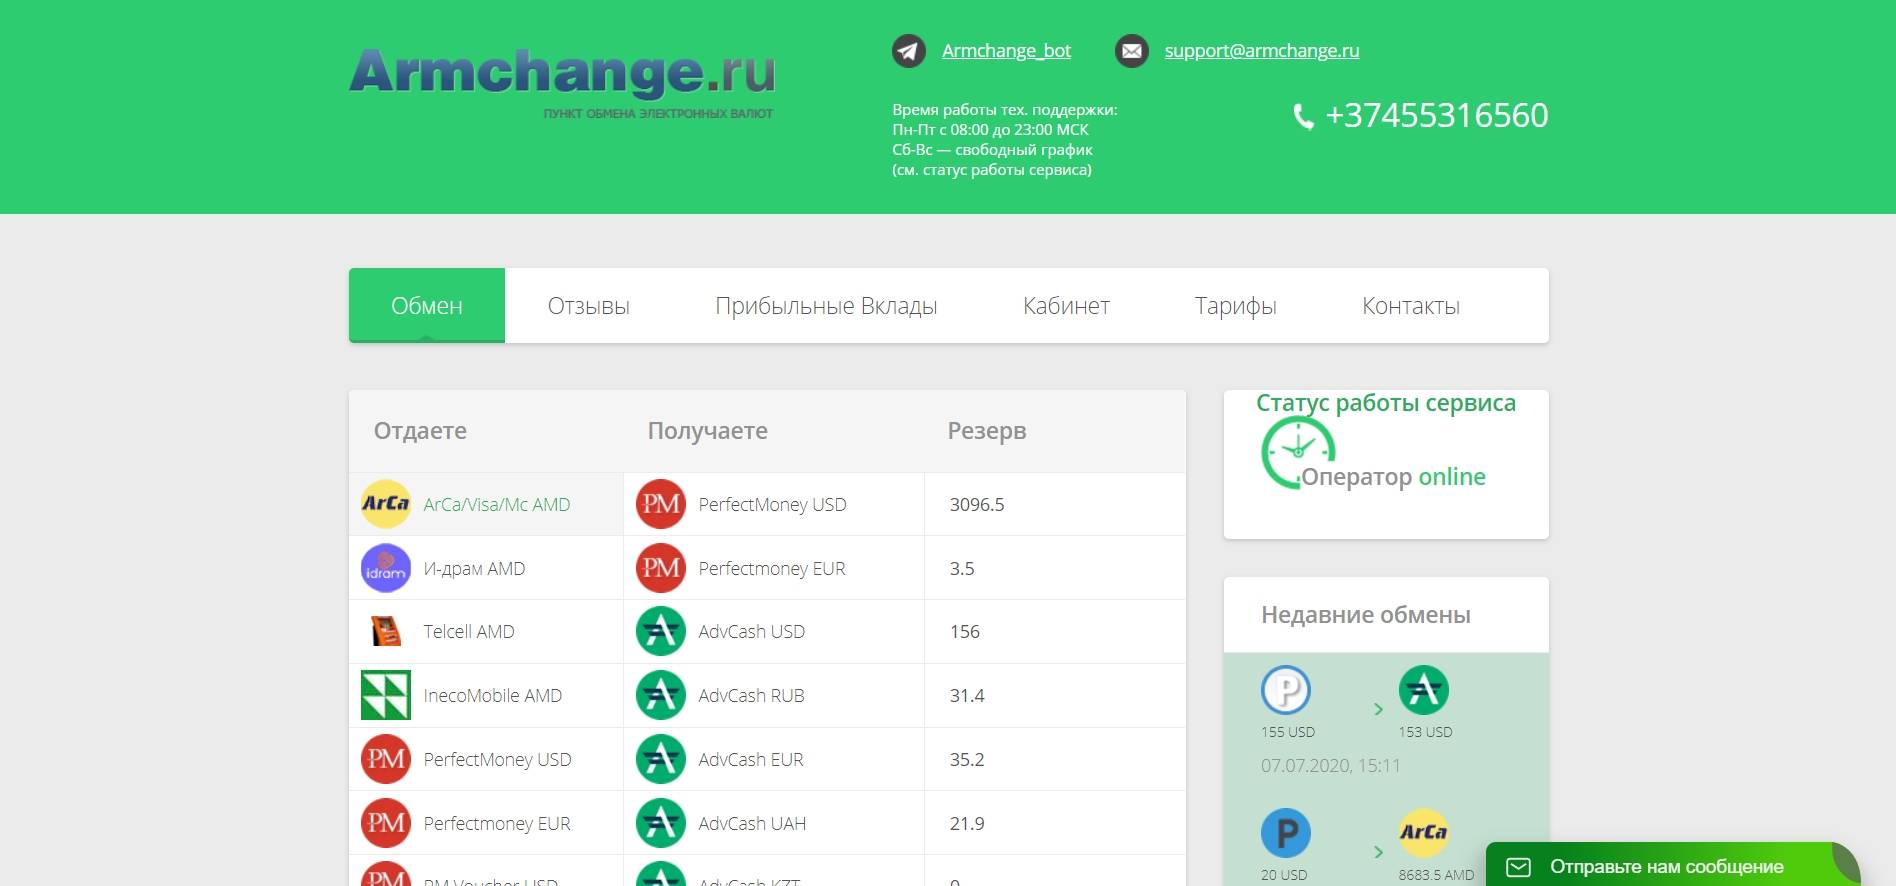Screen dimensions: 1896x886
Task: Click the Оператор online status text
Action: pyautogui.click(x=1393, y=477)
